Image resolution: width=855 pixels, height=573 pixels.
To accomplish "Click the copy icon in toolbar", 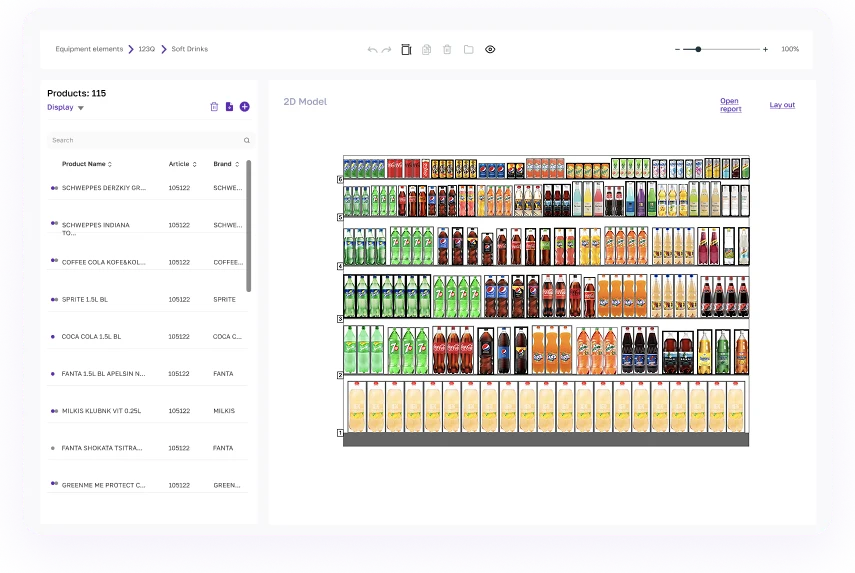I will [x=426, y=50].
